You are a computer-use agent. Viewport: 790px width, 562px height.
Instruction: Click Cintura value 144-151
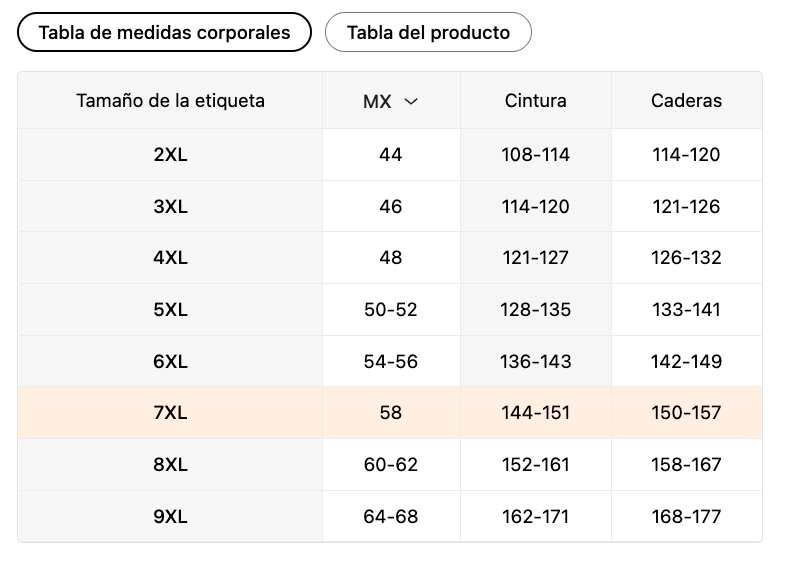pyautogui.click(x=535, y=413)
